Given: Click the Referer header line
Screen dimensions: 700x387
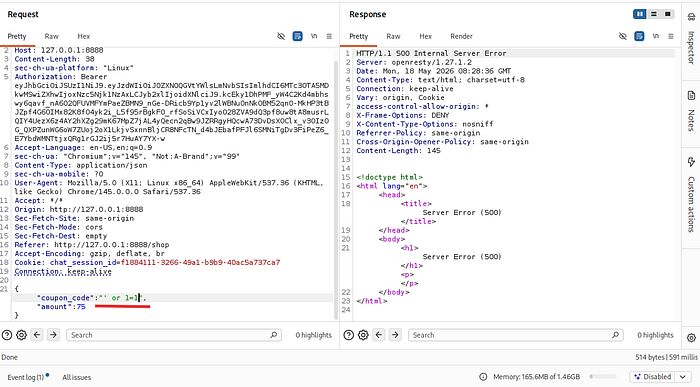Looking at the screenshot, I should tap(92, 245).
